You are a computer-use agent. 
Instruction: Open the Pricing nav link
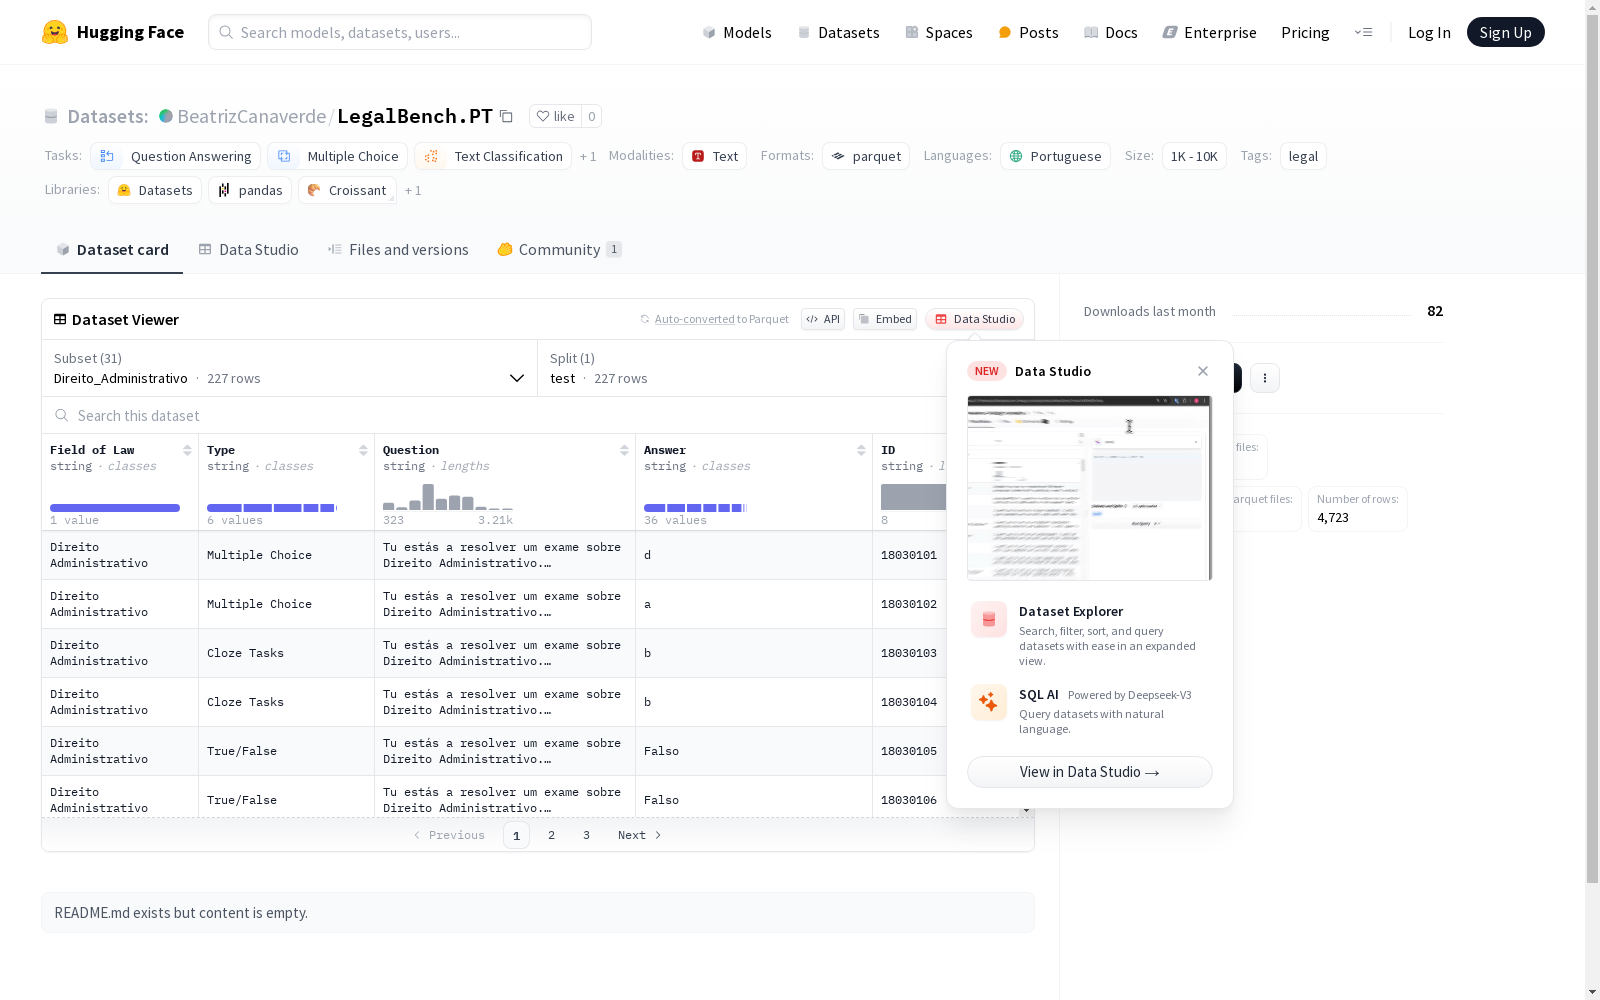1305,32
